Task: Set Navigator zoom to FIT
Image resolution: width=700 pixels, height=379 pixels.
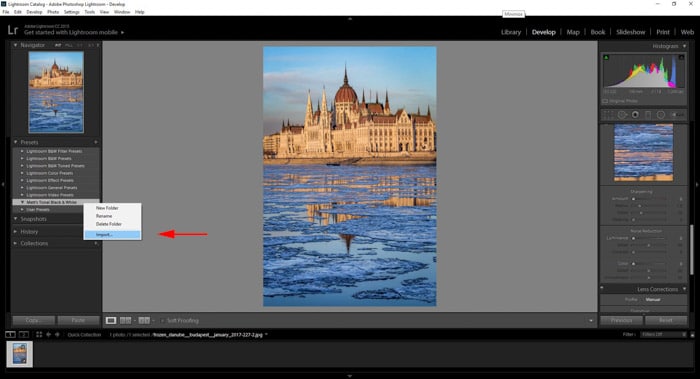Action: tap(58, 45)
